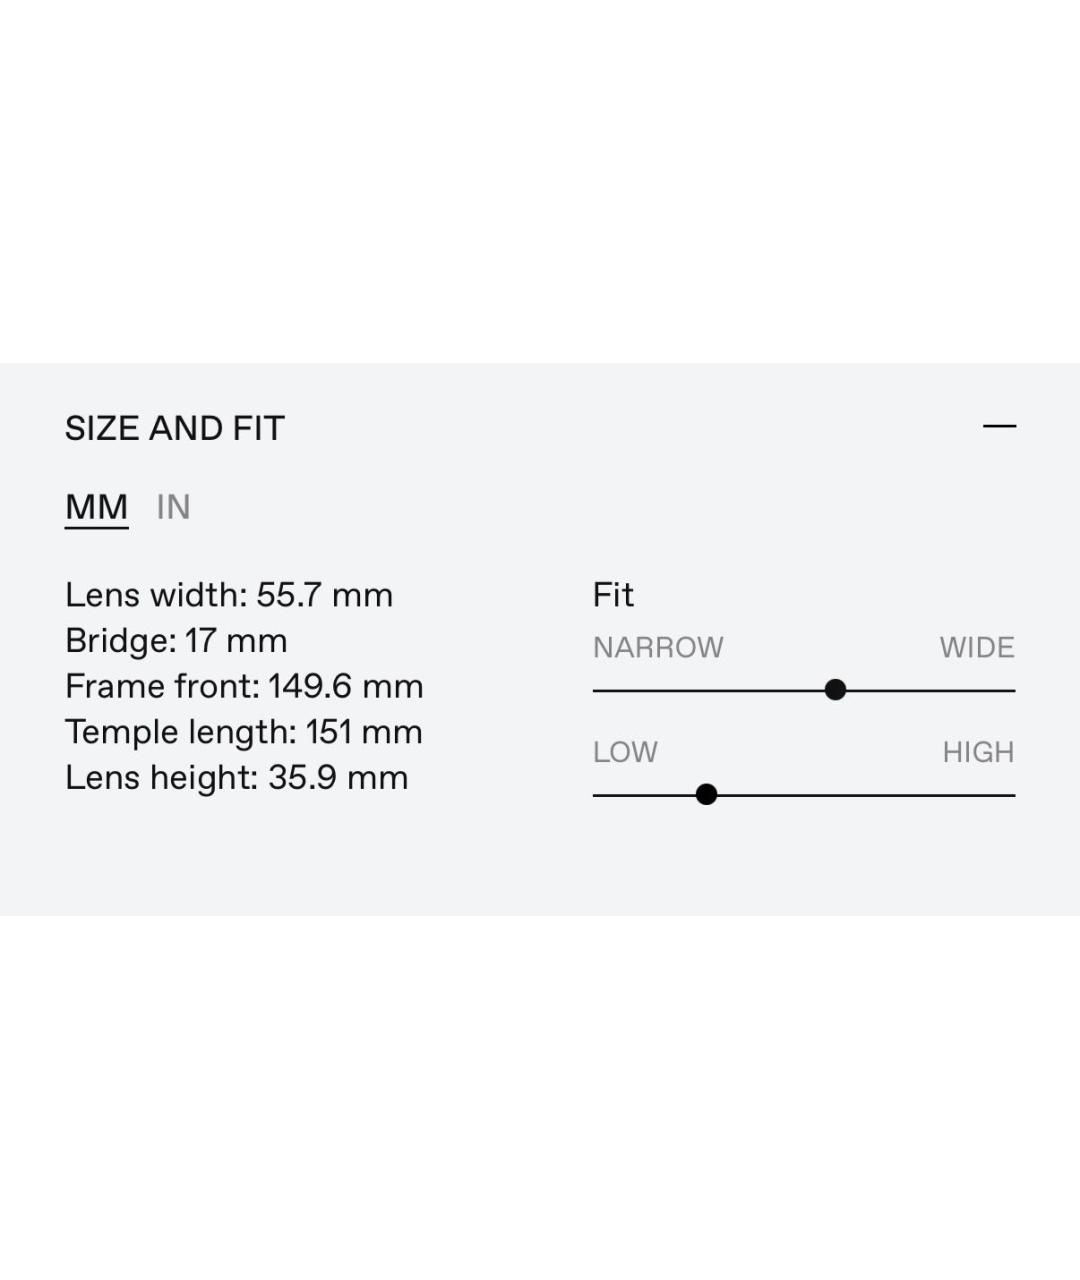Image resolution: width=1080 pixels, height=1280 pixels.
Task: Click the 55.7 mm lens width value
Action: point(324,595)
